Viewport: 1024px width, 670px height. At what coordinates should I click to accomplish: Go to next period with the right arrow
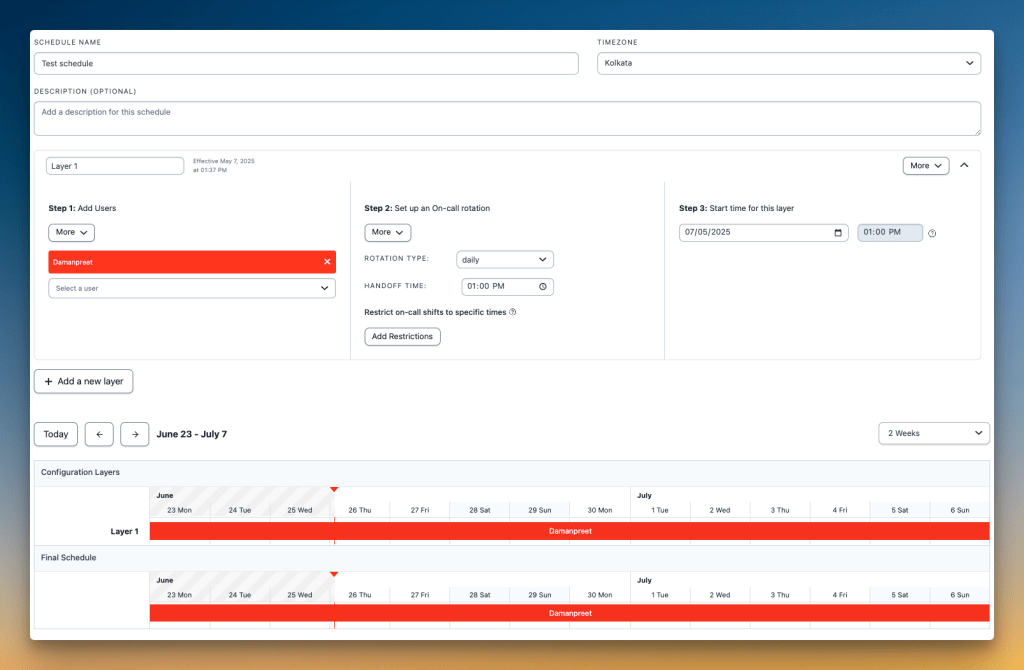134,433
